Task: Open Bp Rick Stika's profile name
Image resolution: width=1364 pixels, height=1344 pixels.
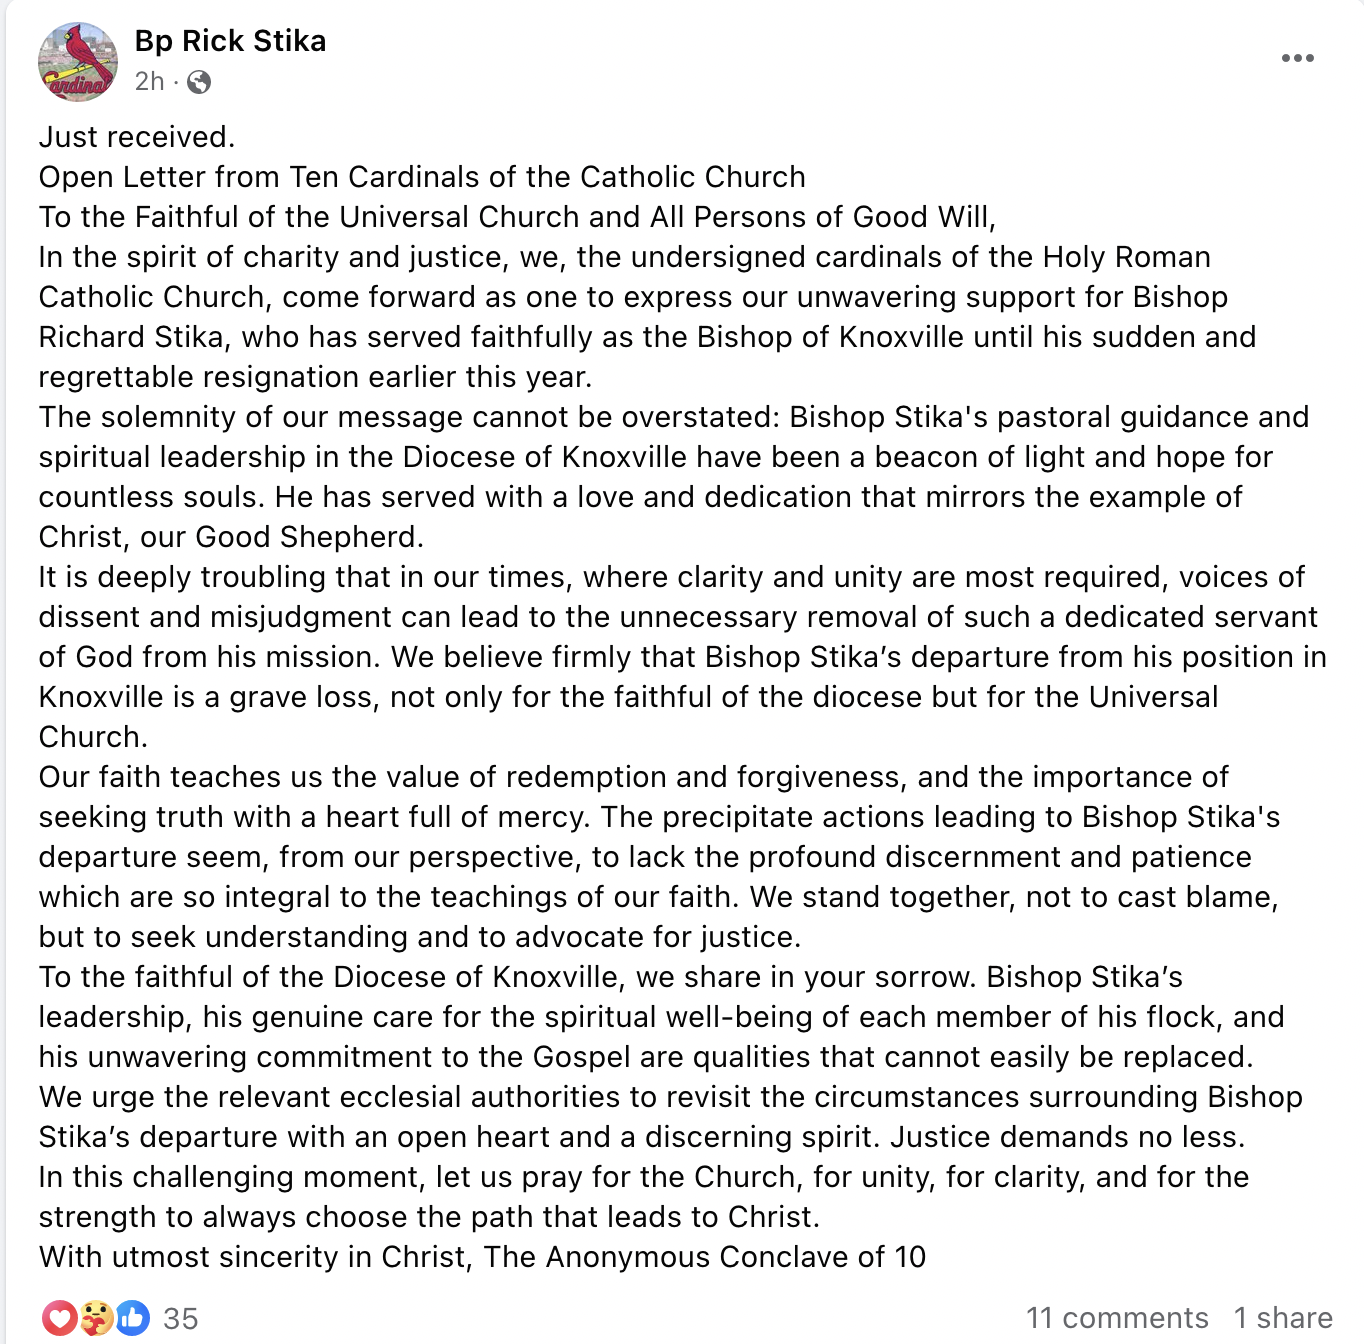Action: (229, 41)
